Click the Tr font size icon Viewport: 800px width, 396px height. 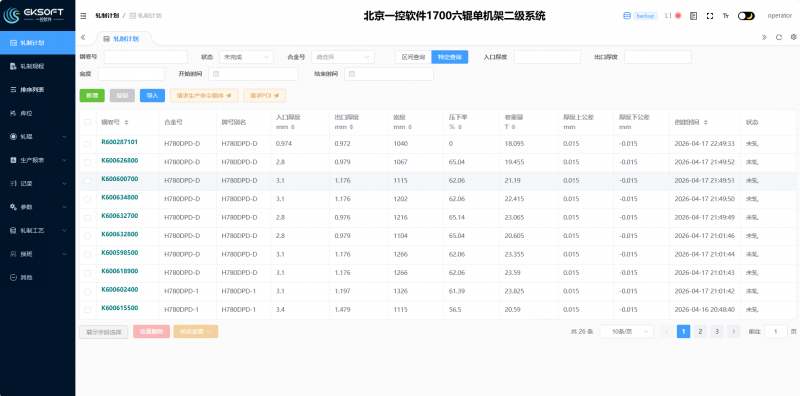(x=726, y=16)
